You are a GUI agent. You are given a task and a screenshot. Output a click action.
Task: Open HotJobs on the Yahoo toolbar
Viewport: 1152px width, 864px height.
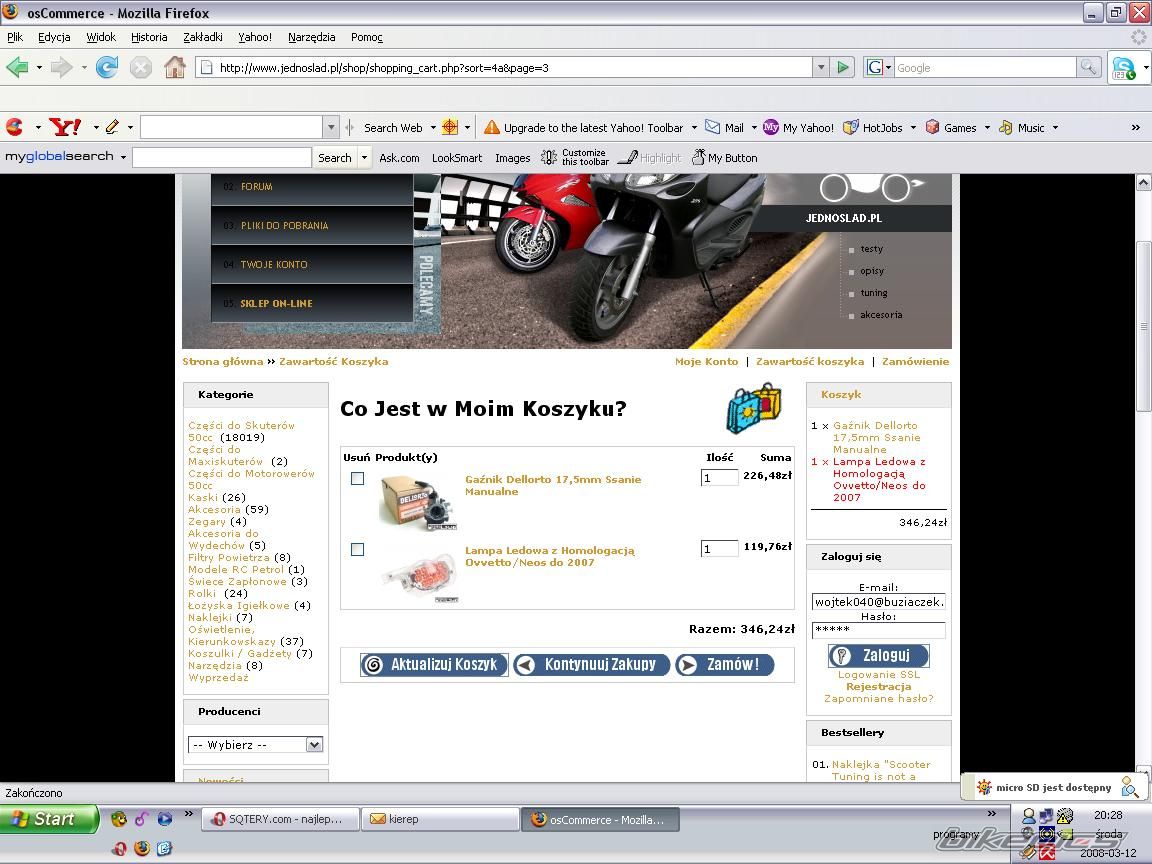click(872, 127)
